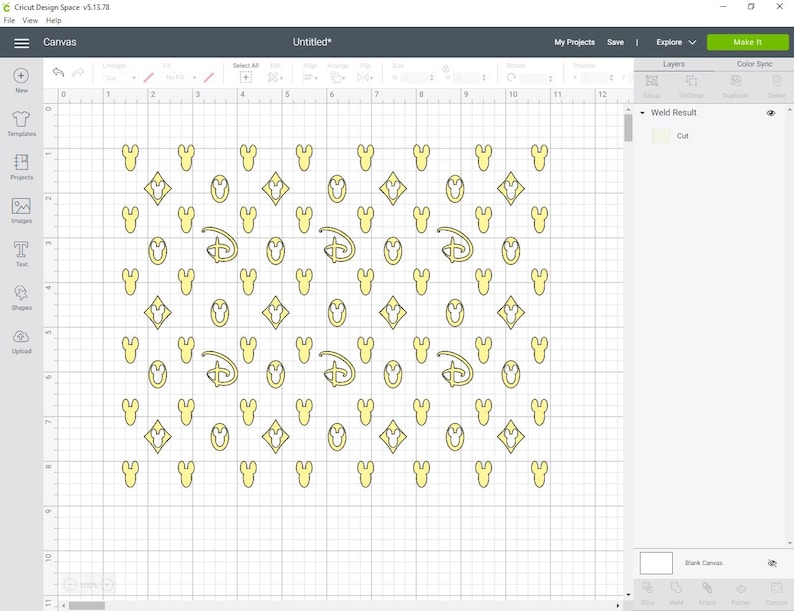
Task: Collapse the Weld Result layer group
Action: [643, 113]
